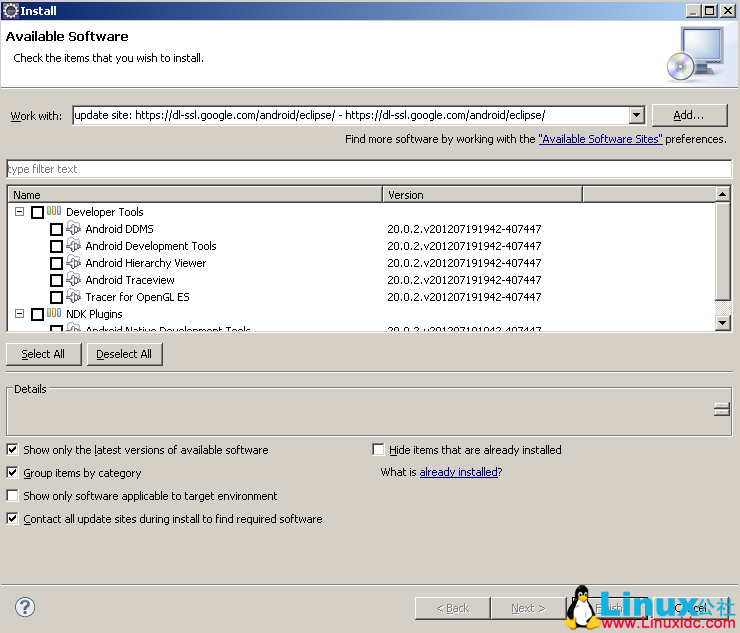Click the Android Development Tools plugin icon
The image size is (740, 633).
point(74,246)
